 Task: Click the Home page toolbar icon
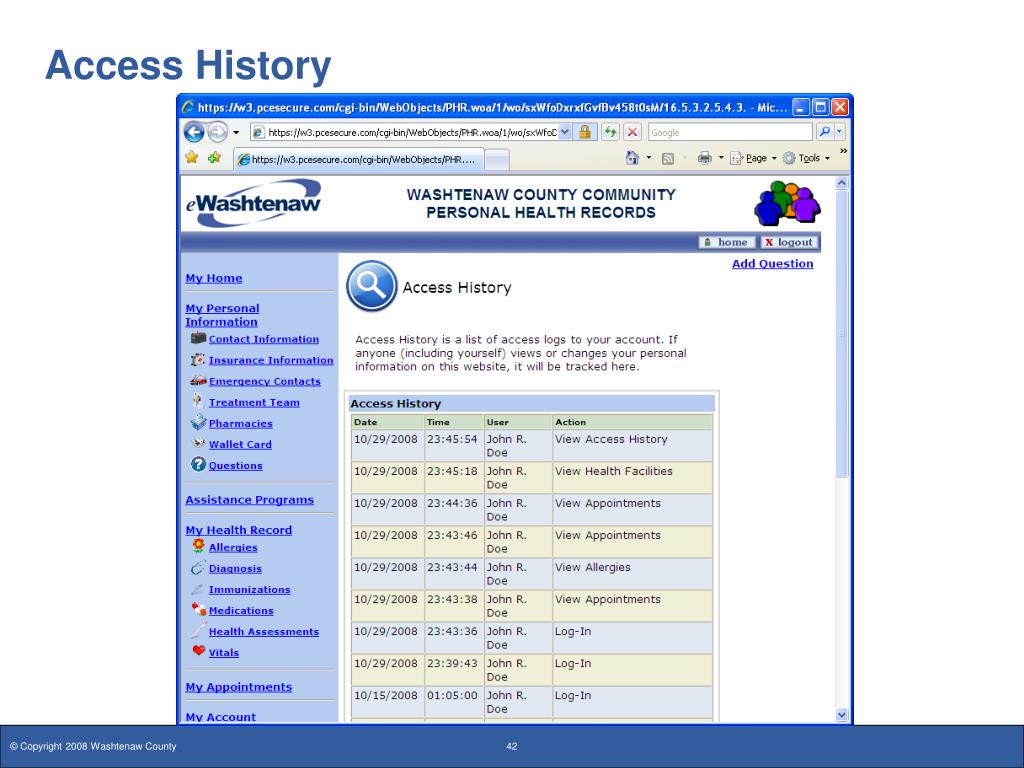[632, 158]
